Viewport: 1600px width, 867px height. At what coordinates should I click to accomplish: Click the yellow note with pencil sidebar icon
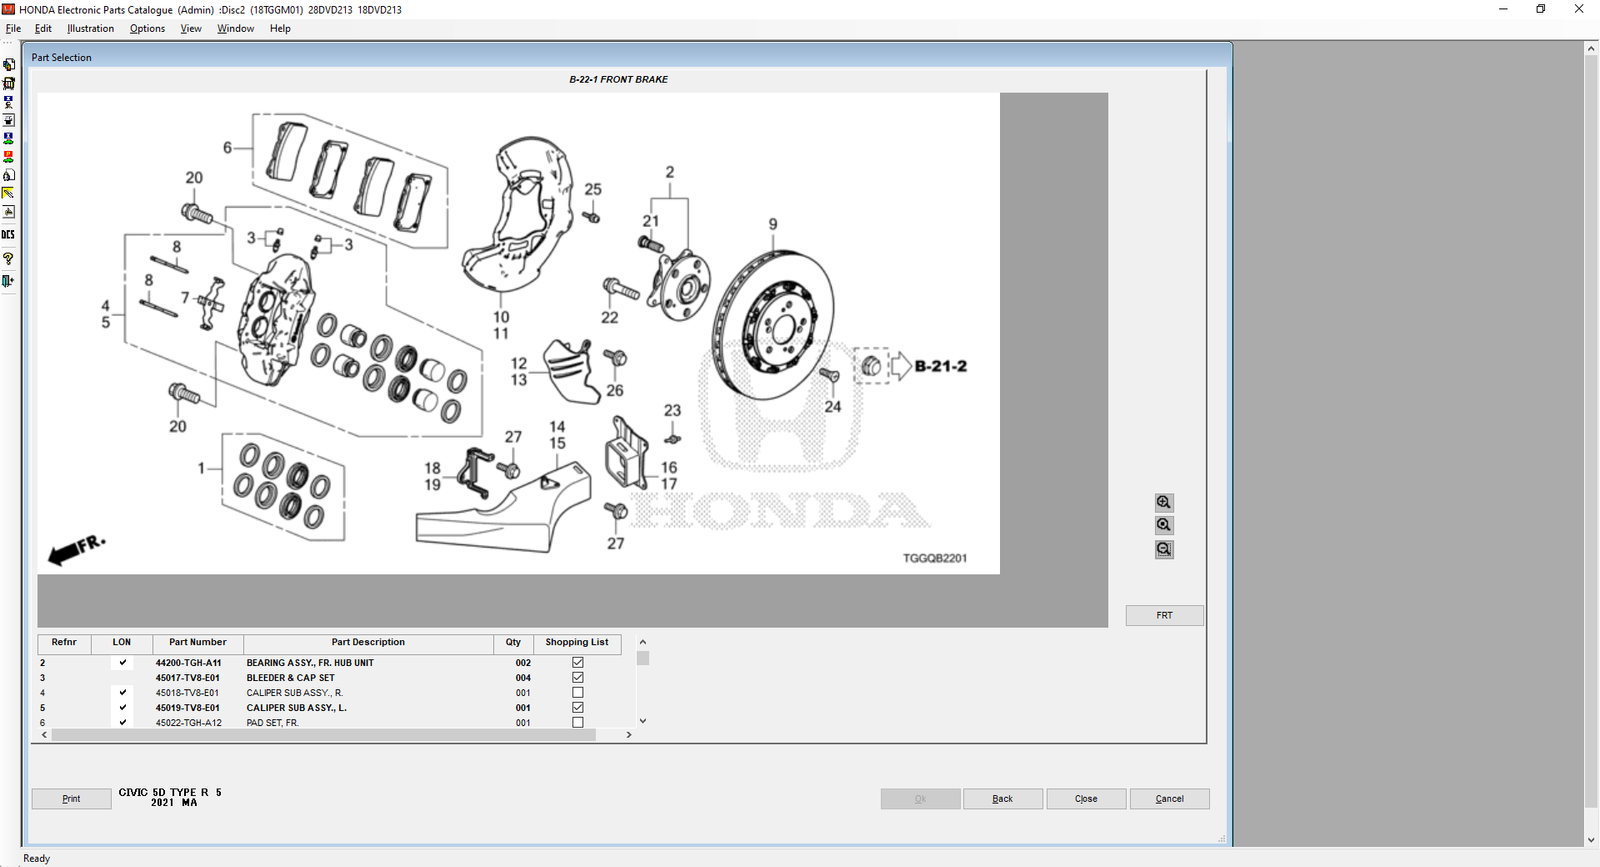coord(9,194)
